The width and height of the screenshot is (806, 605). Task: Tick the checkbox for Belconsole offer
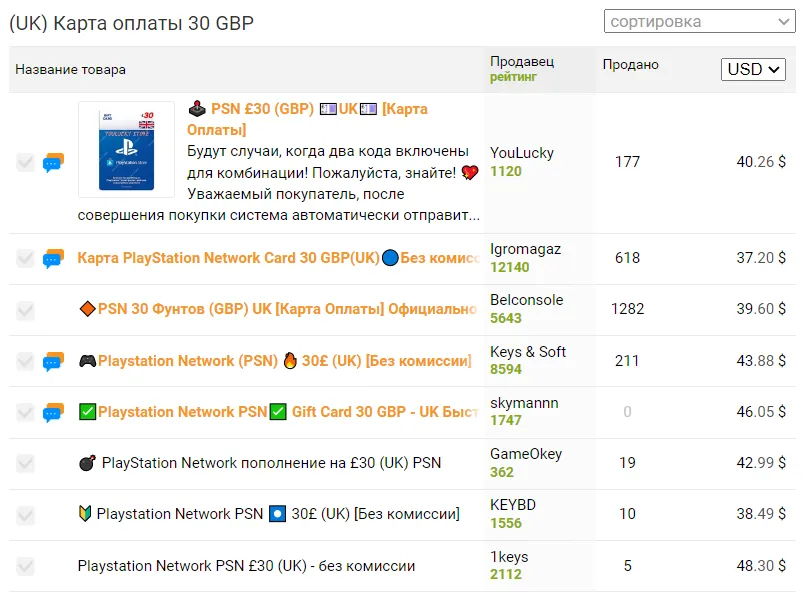25,310
